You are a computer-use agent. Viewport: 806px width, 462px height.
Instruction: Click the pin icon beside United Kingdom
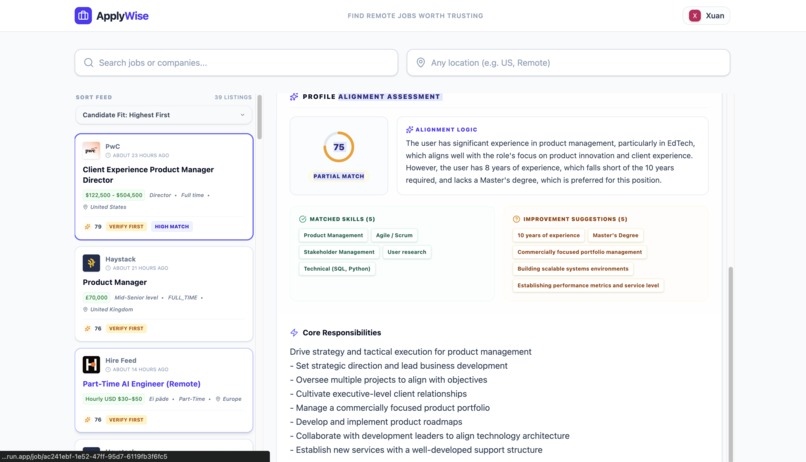tap(85, 309)
